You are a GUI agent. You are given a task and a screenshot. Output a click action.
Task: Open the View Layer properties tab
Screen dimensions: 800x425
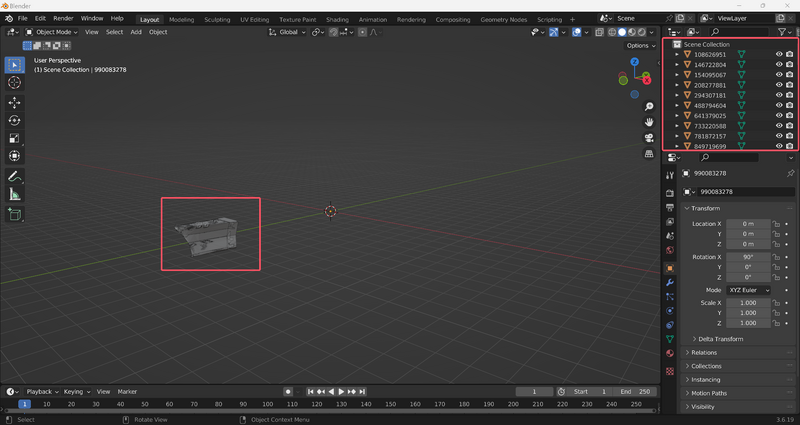coord(670,221)
